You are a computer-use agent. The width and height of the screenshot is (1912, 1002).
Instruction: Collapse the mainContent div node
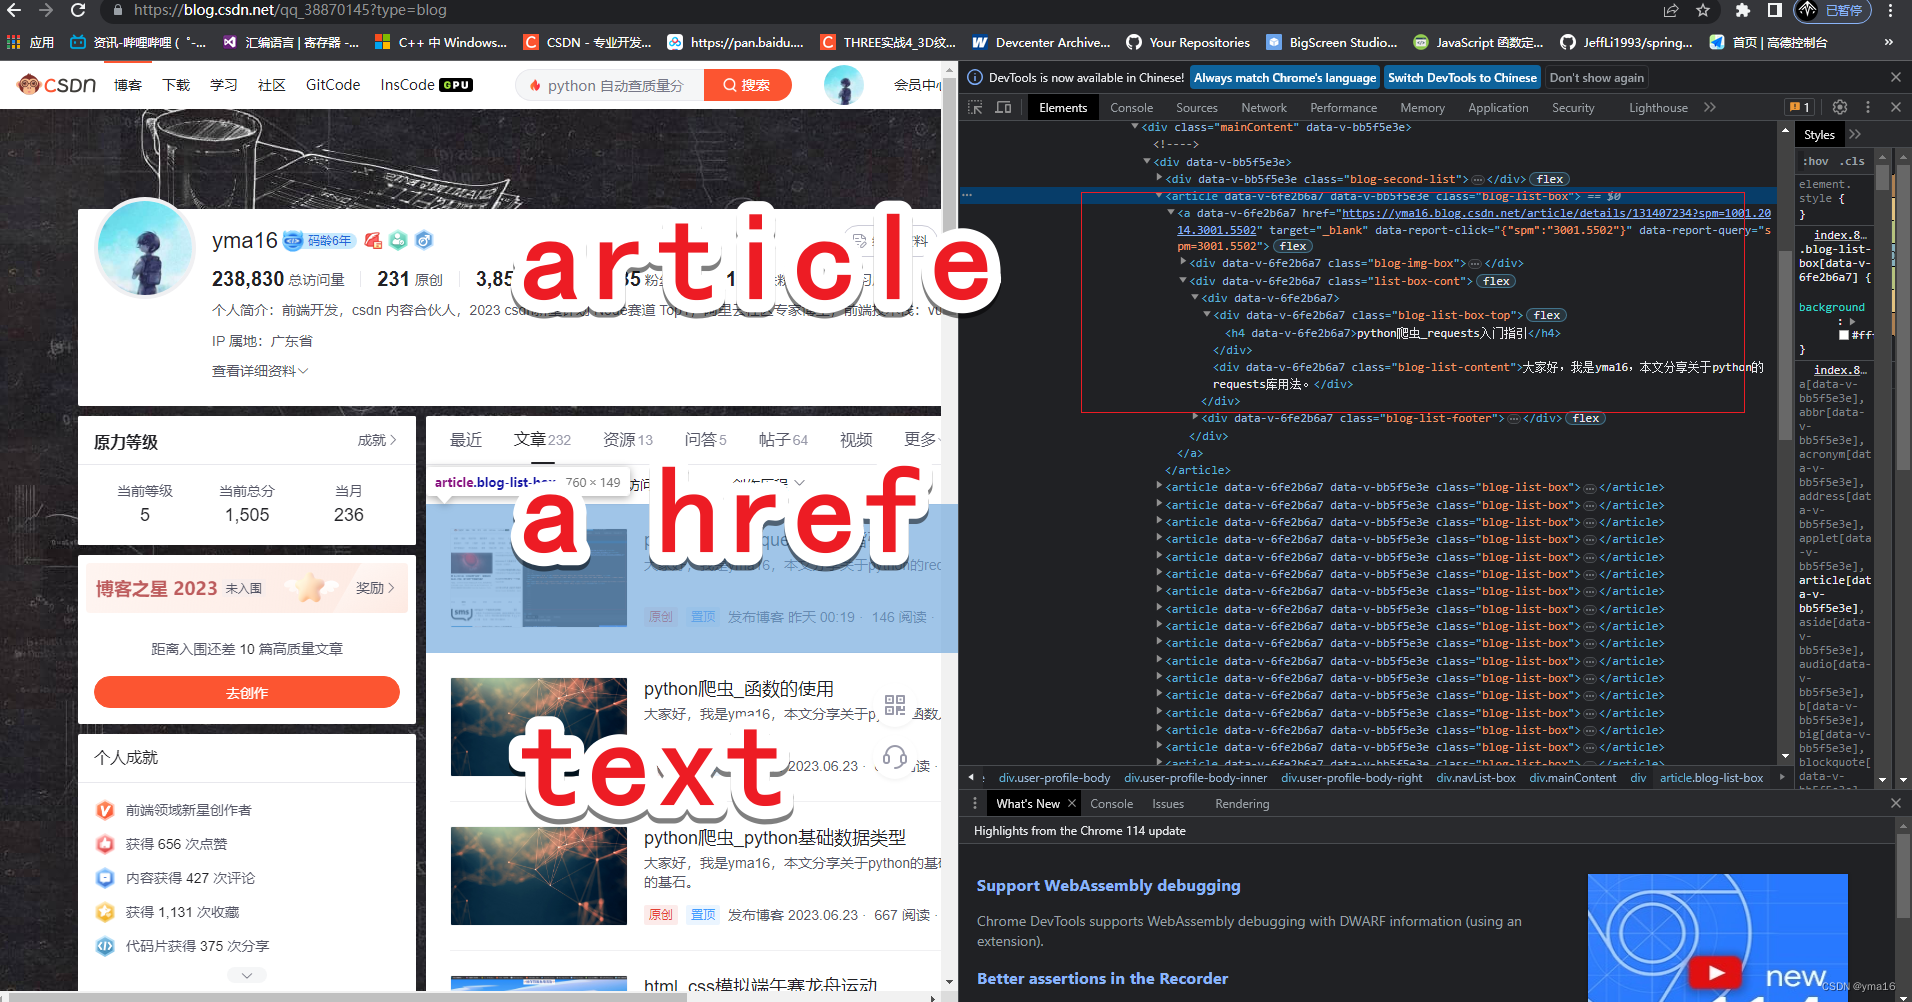click(1135, 127)
